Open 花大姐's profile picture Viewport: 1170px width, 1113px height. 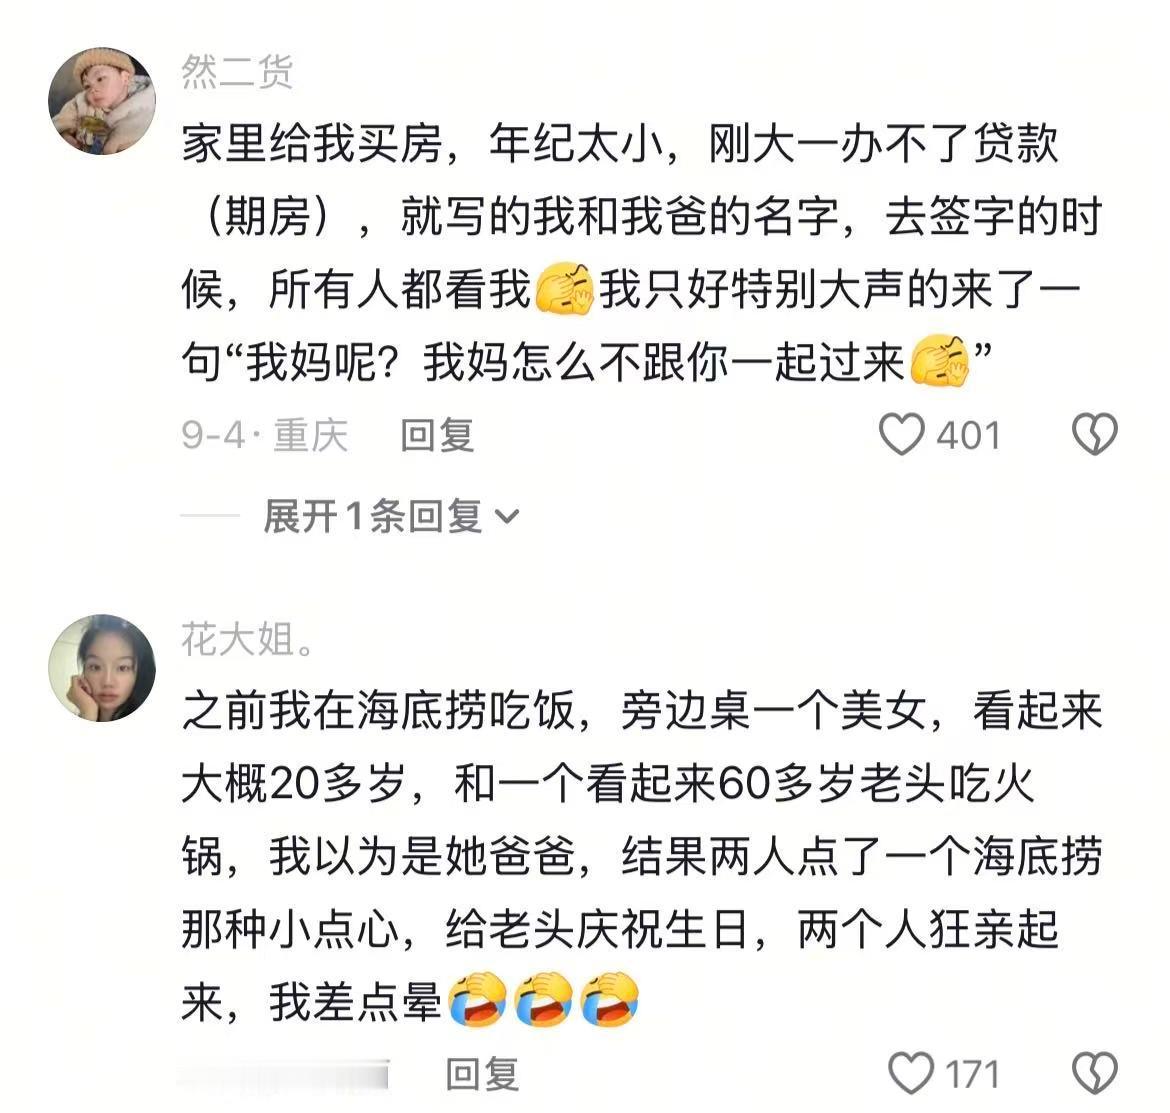tap(102, 668)
